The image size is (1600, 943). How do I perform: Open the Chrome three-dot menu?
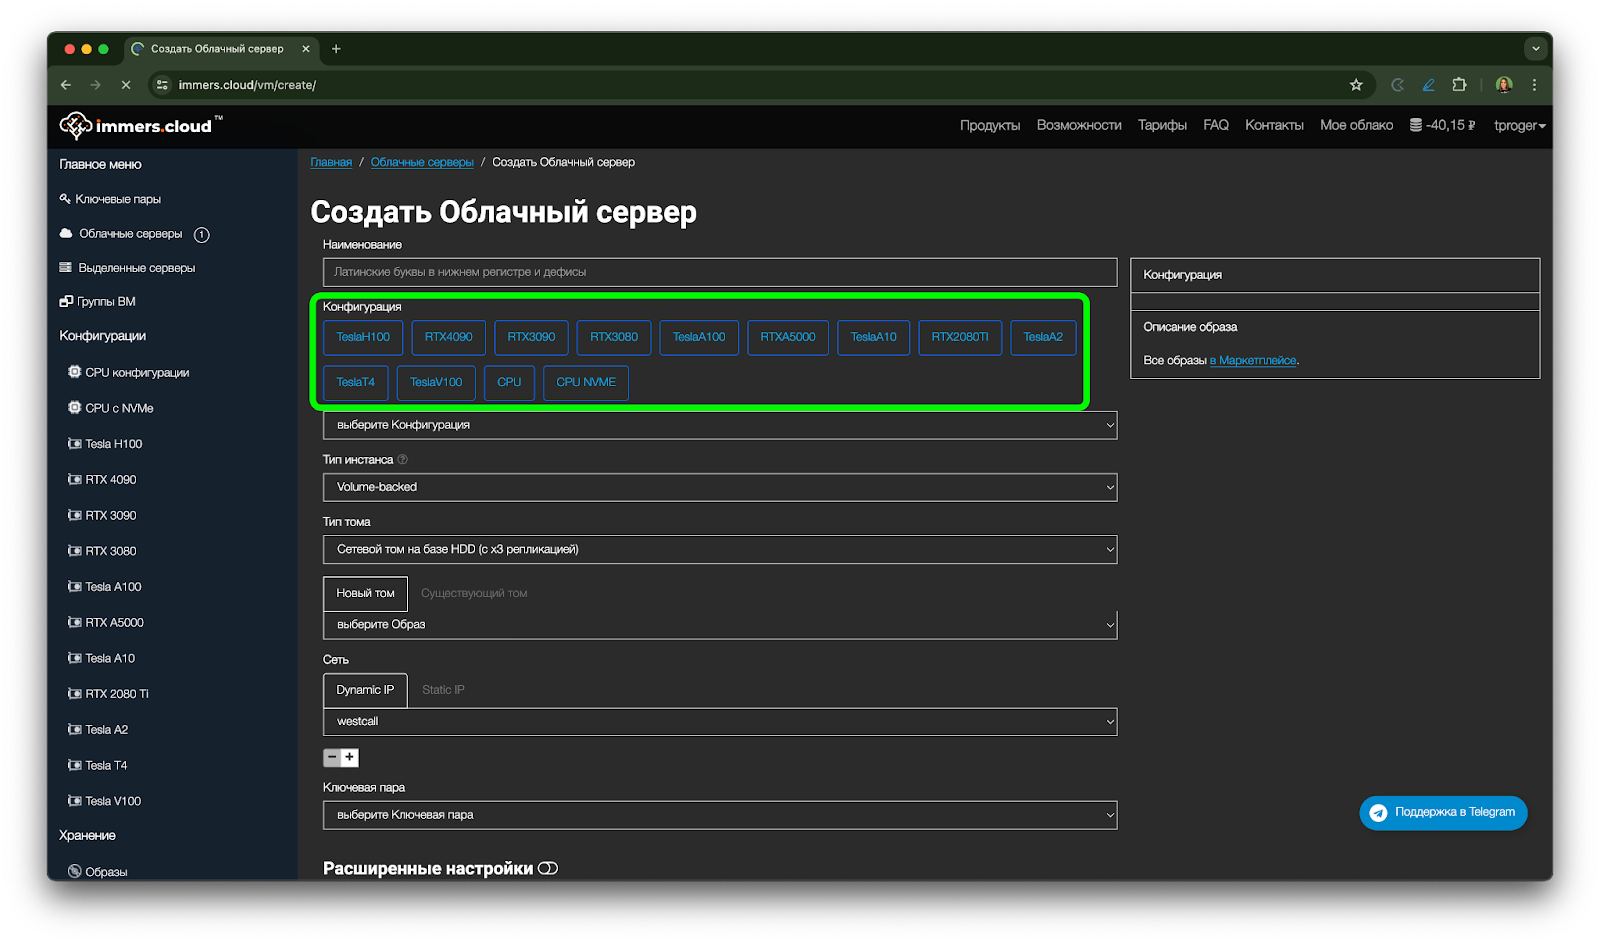1534,85
